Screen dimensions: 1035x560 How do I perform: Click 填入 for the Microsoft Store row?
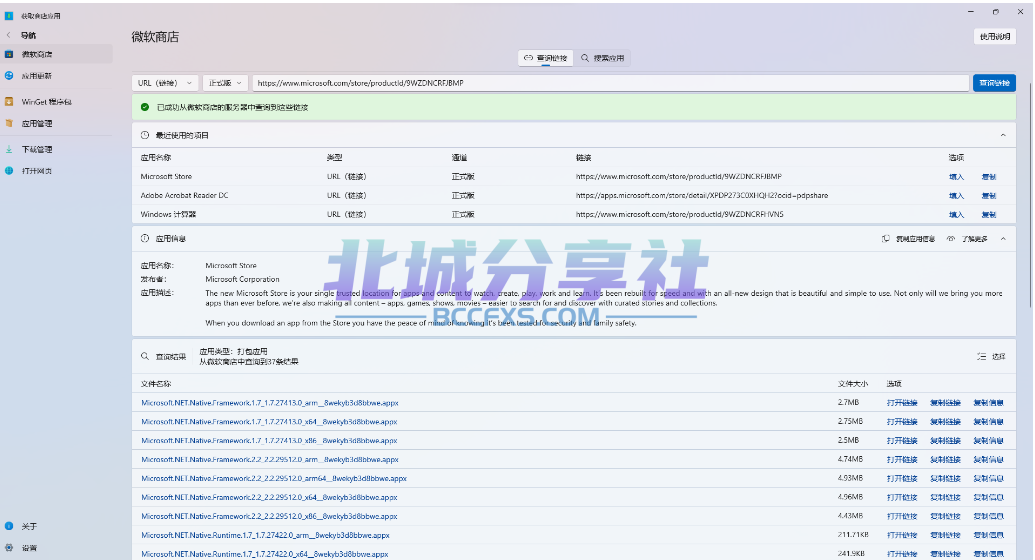pyautogui.click(x=956, y=177)
